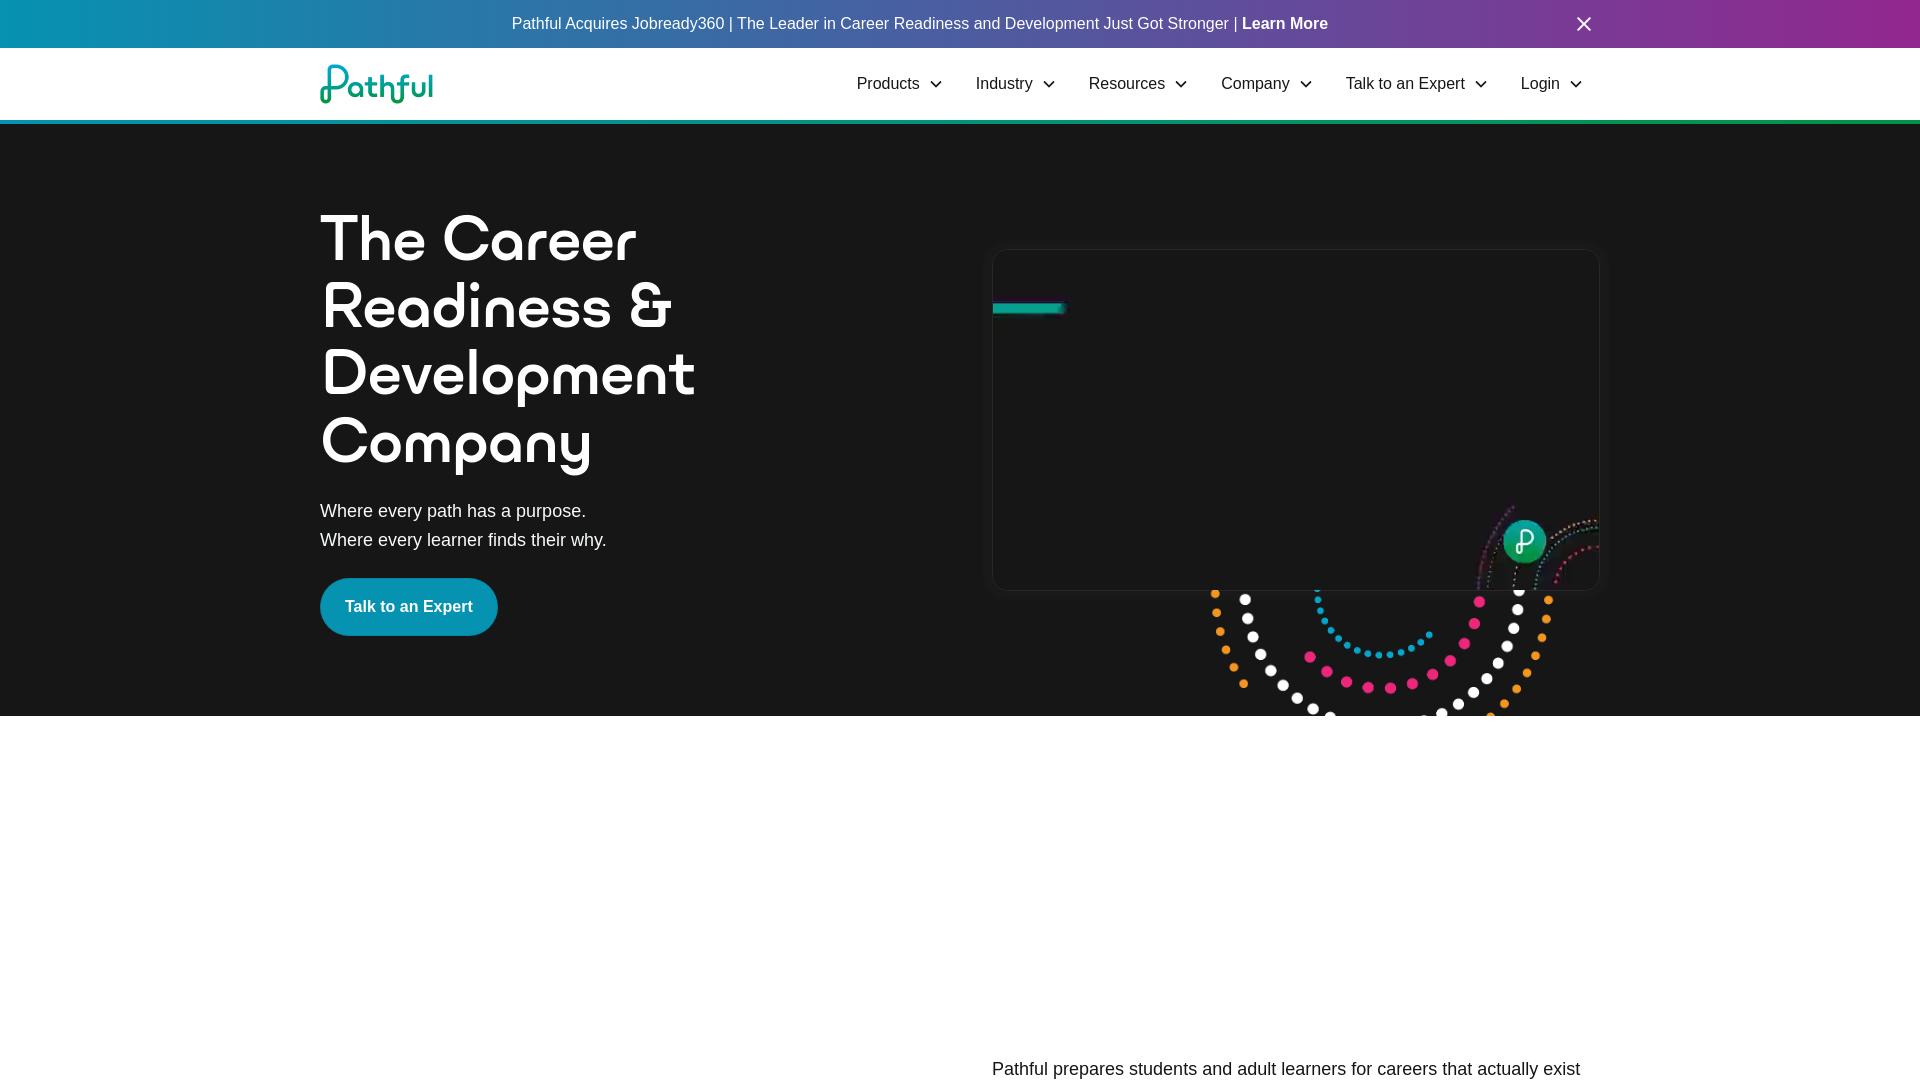Expand the Resources chevron arrow

coord(1181,85)
